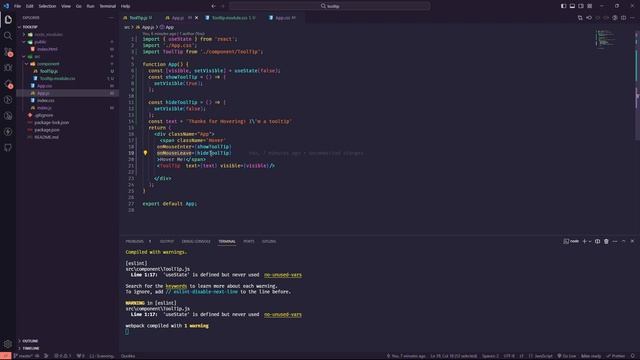Open Customize Layout icon
Screen dimensions: 640x360
(x=590, y=6)
